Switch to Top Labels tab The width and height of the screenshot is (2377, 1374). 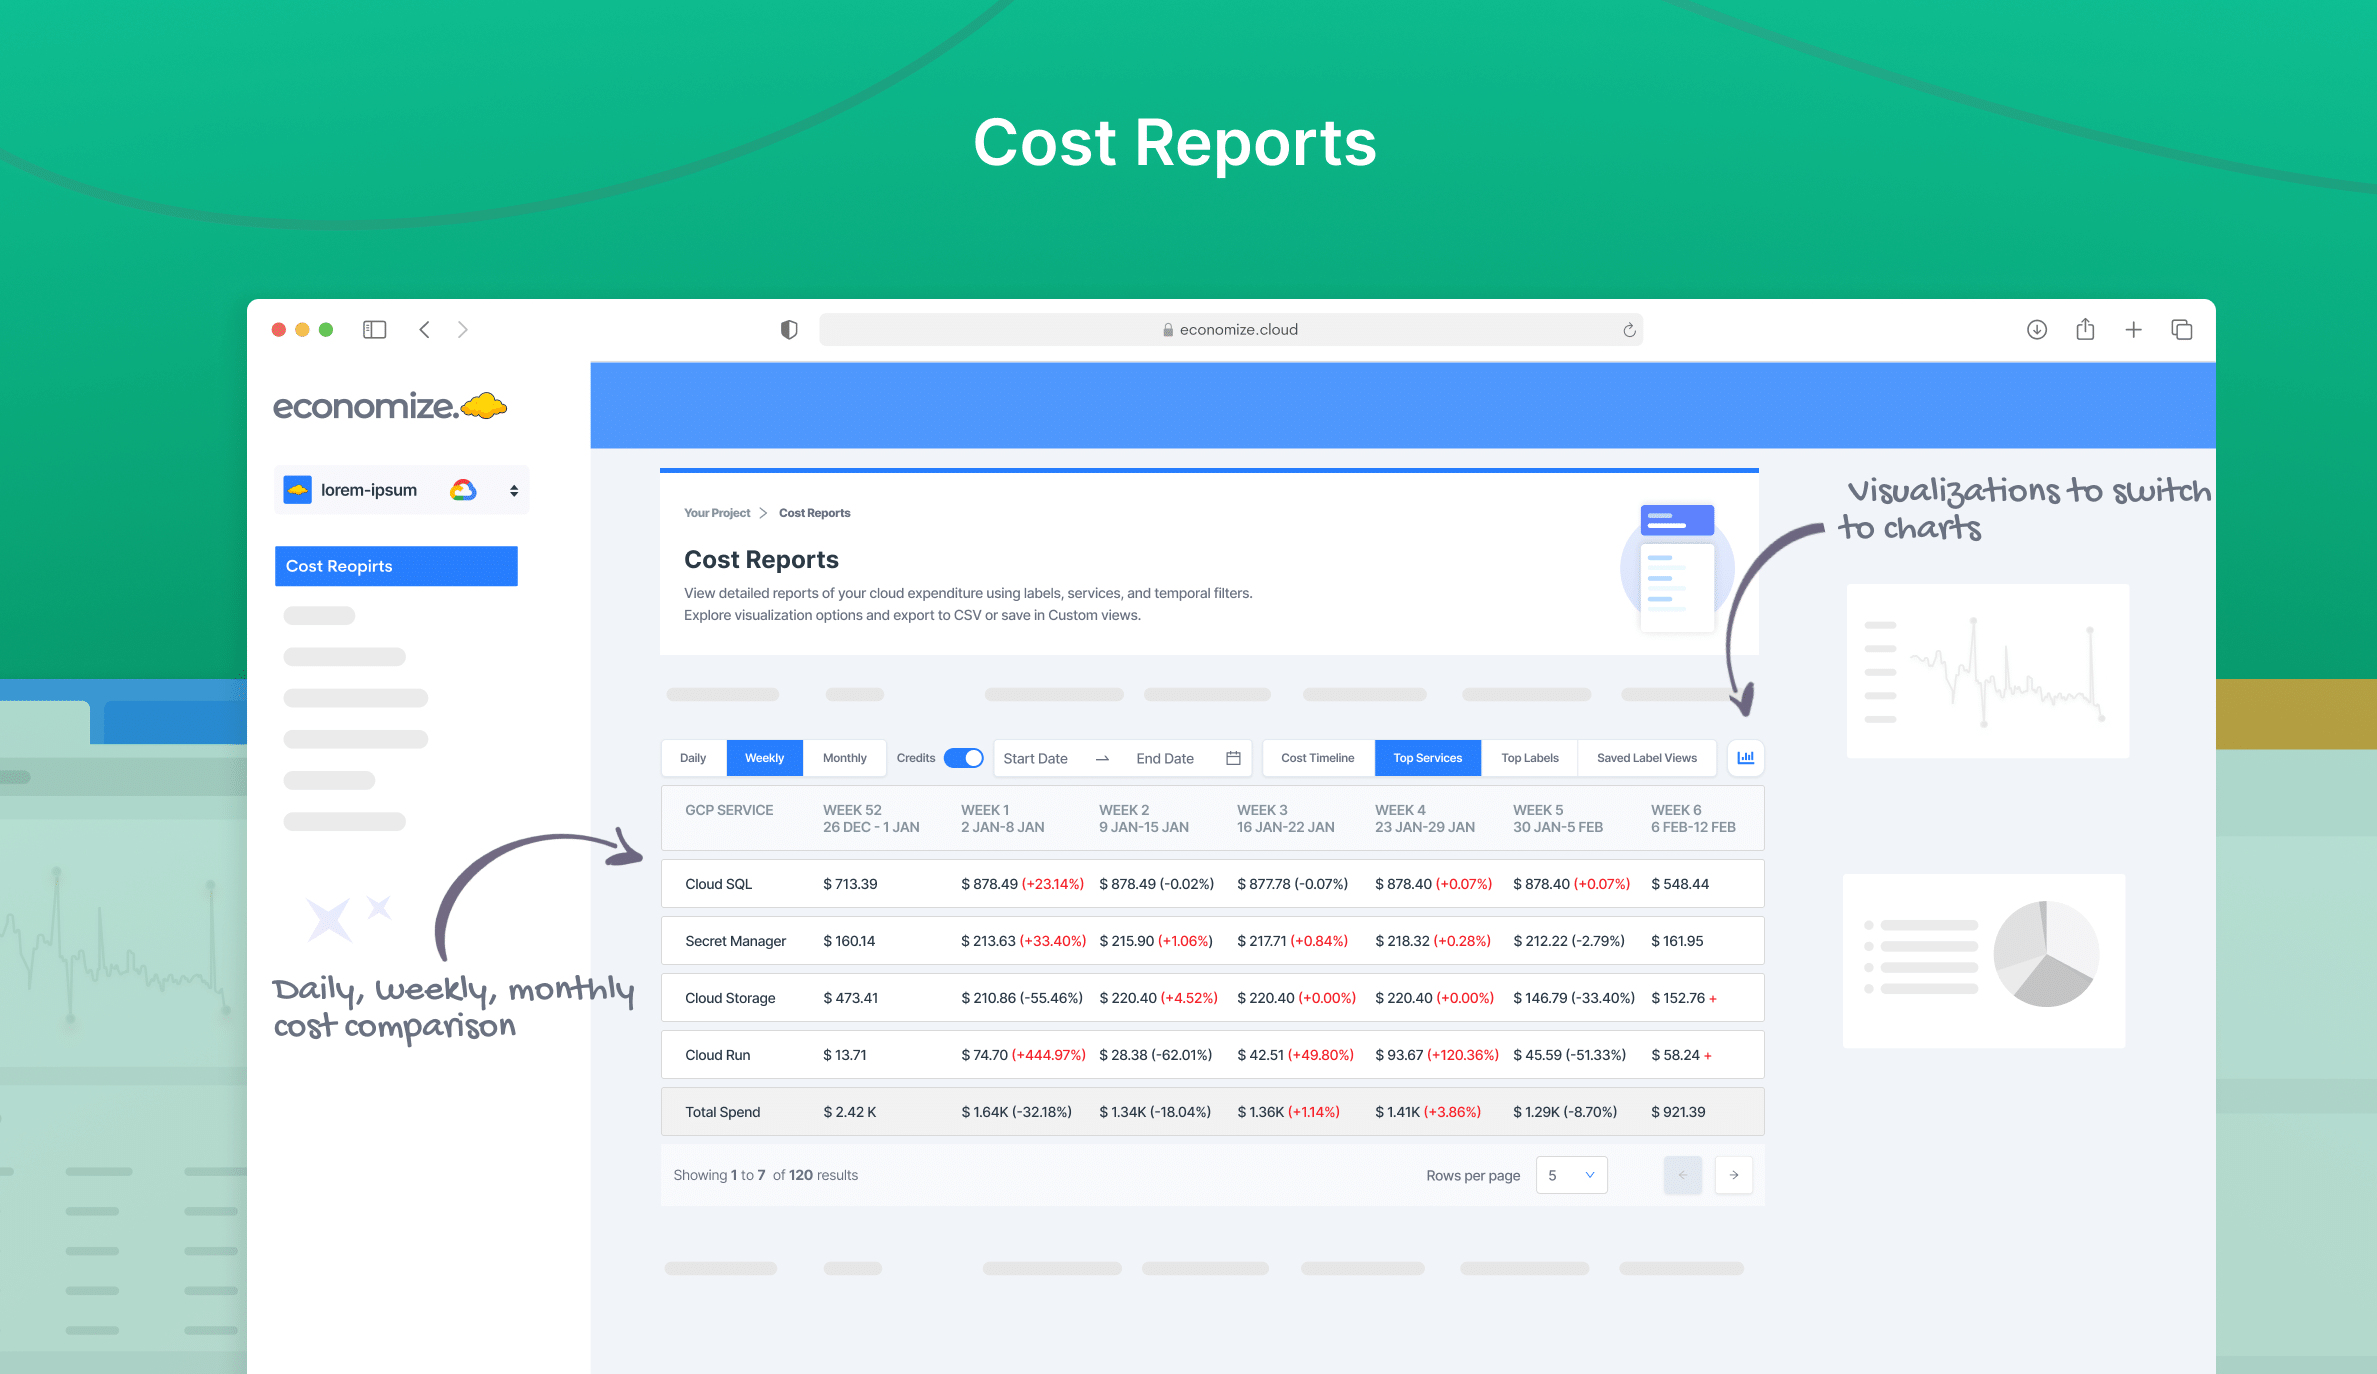[x=1529, y=758]
